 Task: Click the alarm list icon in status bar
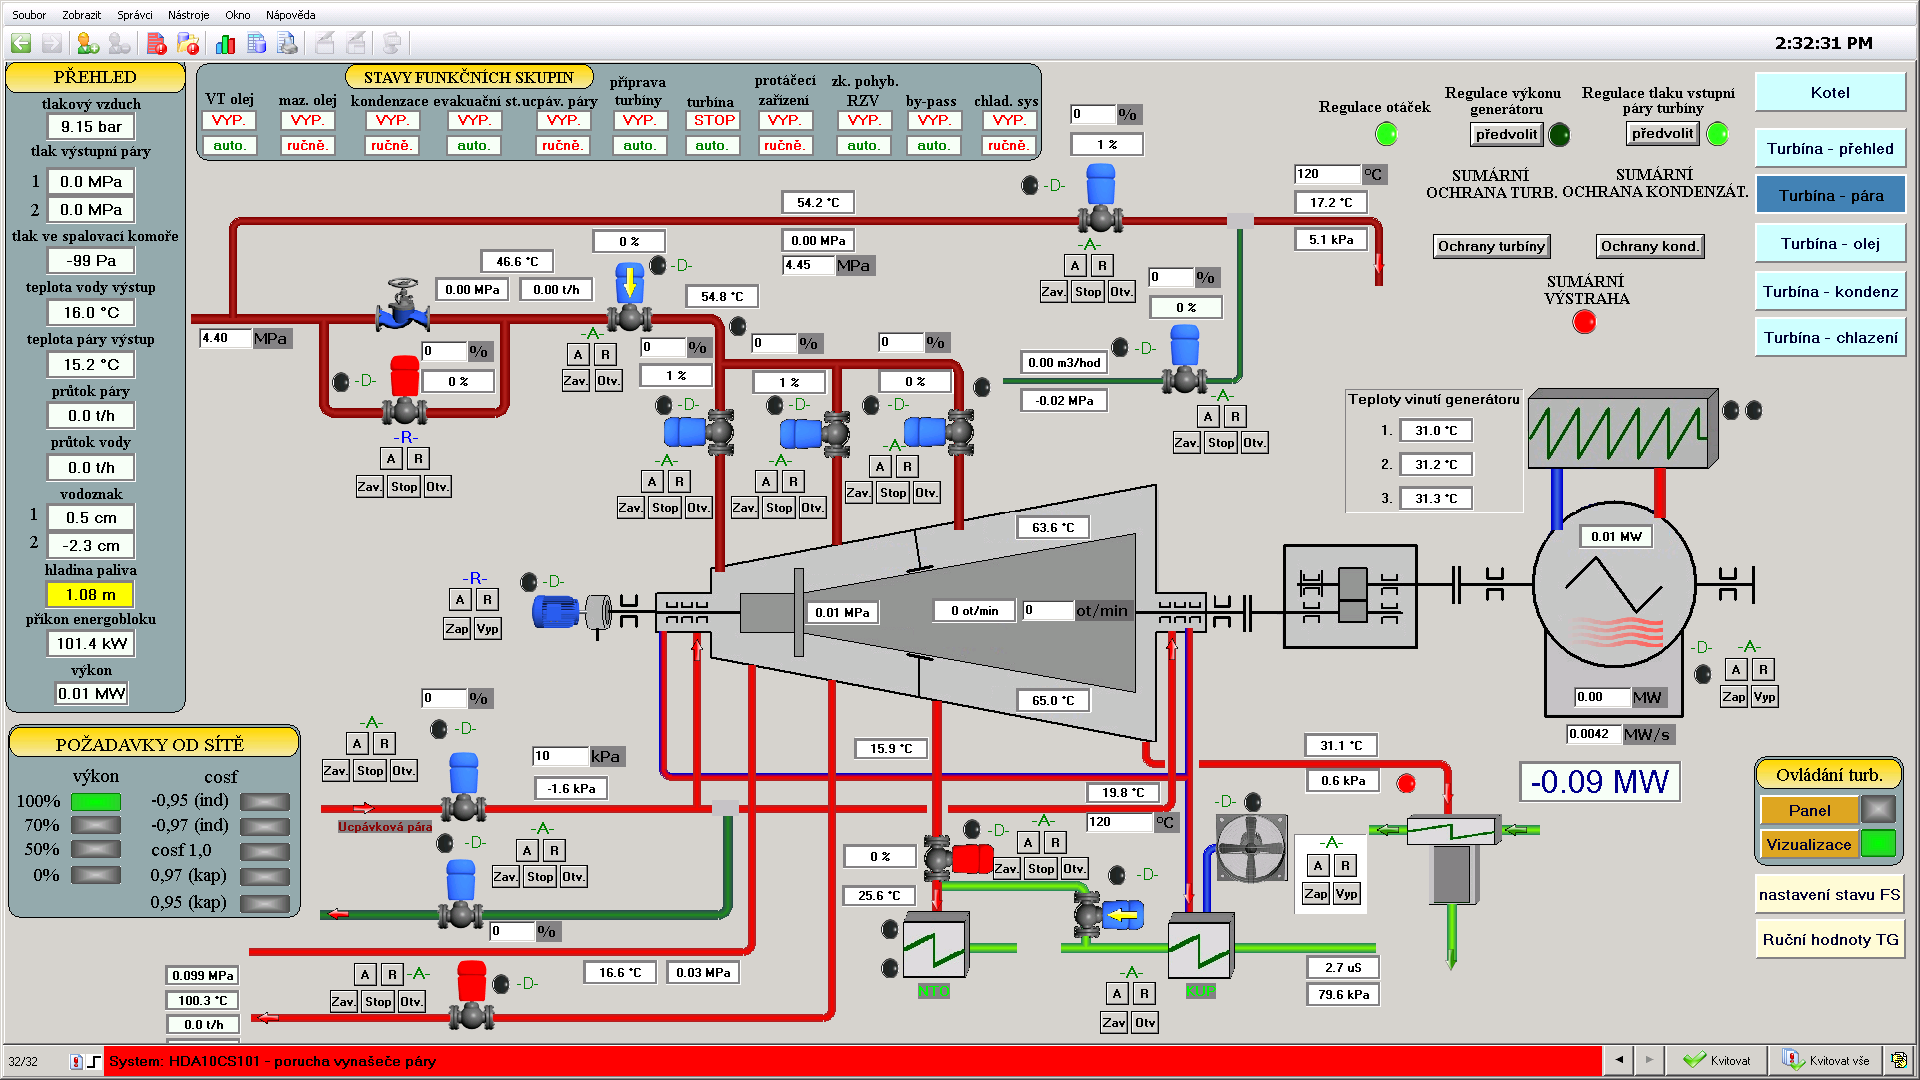point(76,1061)
